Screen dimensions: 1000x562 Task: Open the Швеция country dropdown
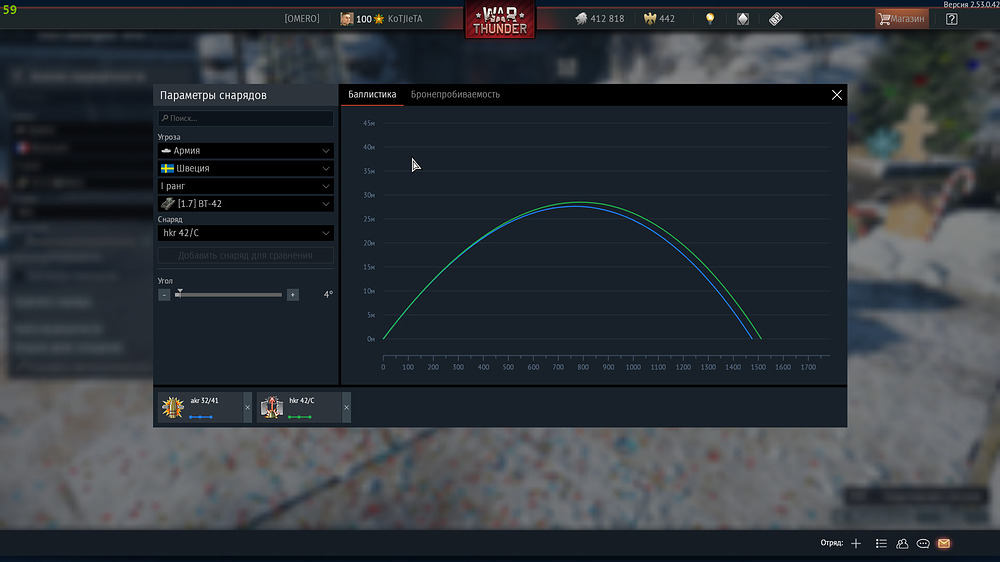tap(245, 168)
